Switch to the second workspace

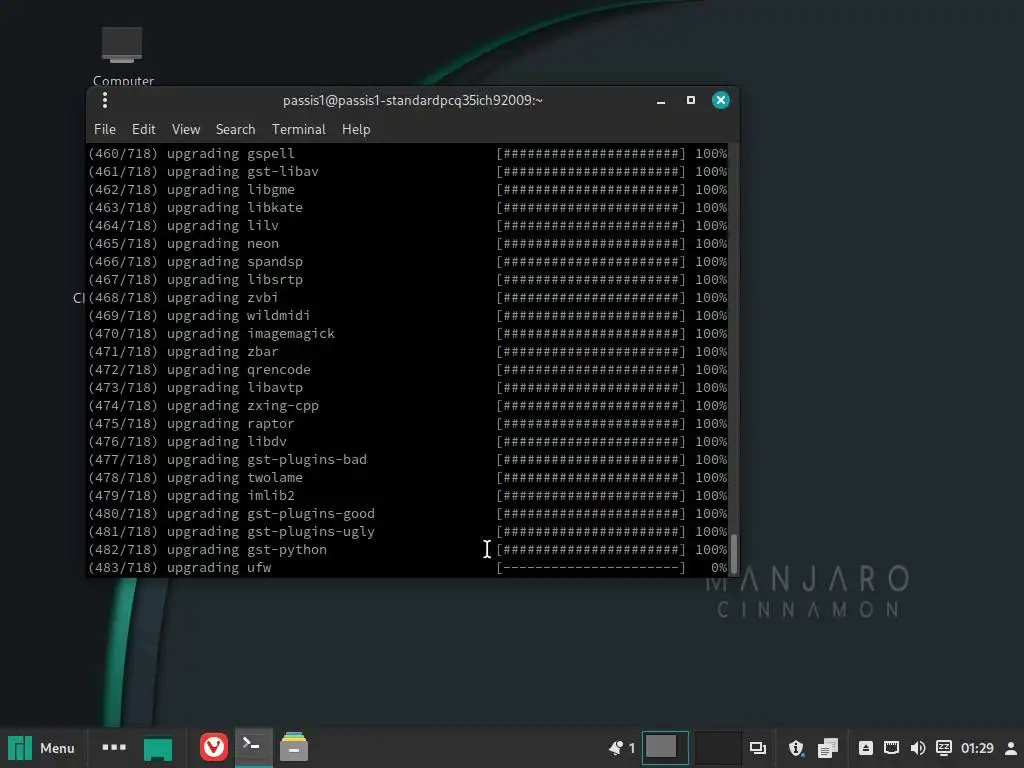pyautogui.click(x=718, y=748)
